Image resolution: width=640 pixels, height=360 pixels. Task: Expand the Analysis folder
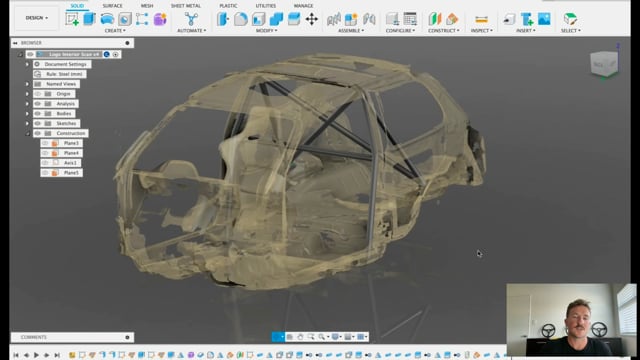27,104
